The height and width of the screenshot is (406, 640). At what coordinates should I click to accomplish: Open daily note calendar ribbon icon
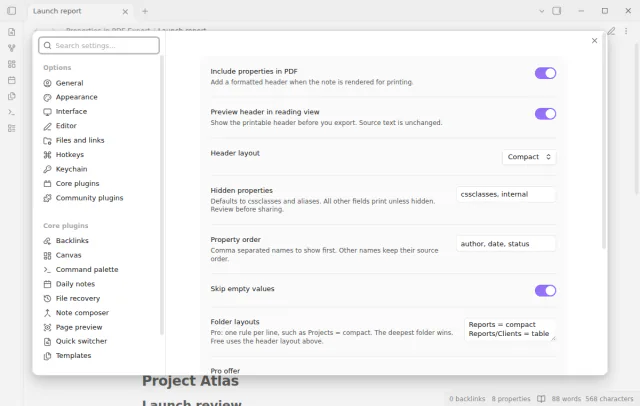pyautogui.click(x=12, y=80)
